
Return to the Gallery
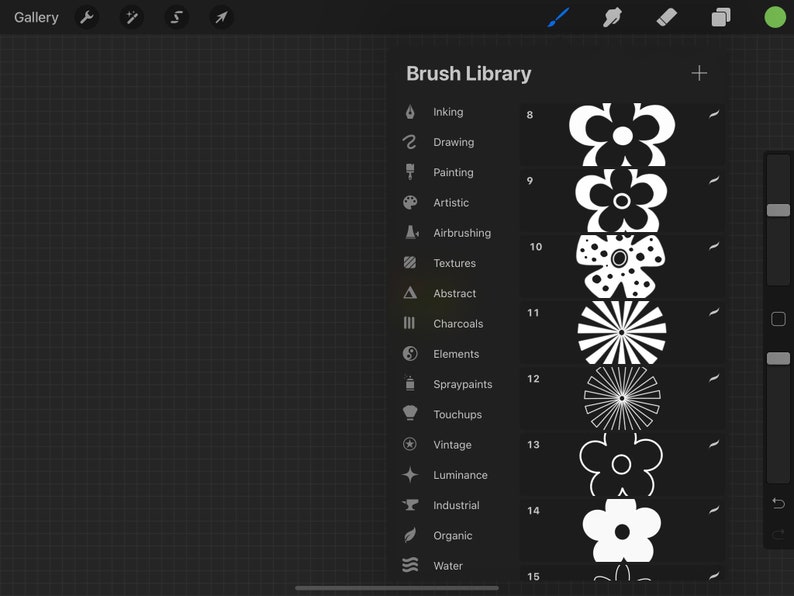tap(36, 17)
